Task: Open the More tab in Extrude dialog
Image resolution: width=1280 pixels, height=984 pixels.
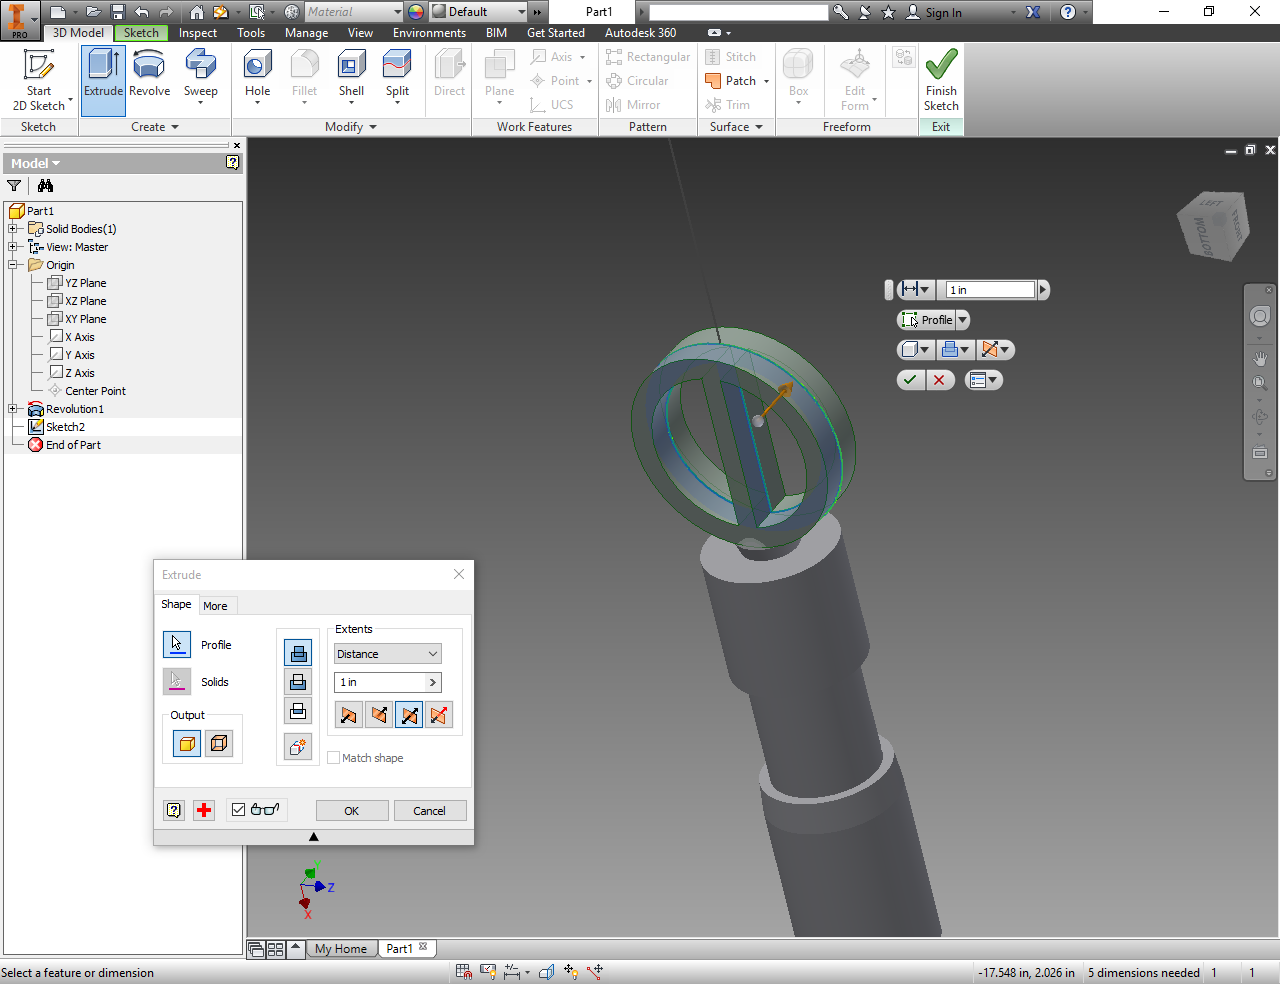Action: coord(215,606)
